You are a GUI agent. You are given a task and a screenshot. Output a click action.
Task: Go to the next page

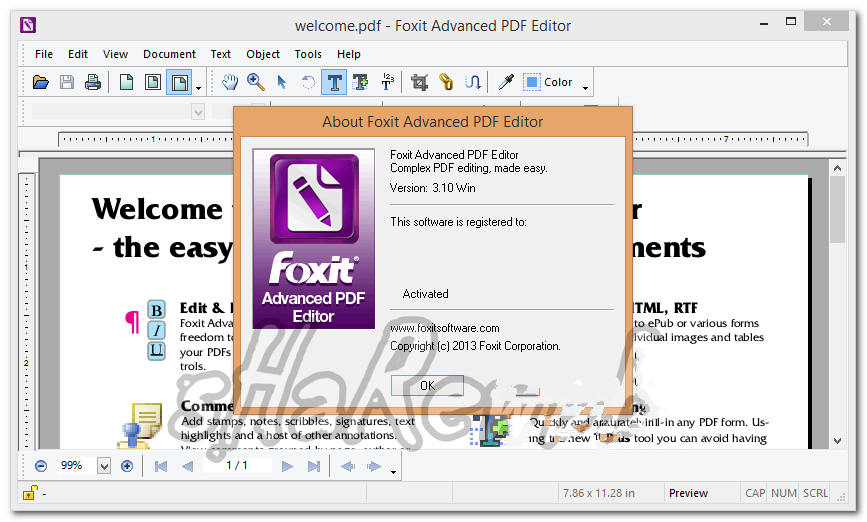pyautogui.click(x=287, y=466)
